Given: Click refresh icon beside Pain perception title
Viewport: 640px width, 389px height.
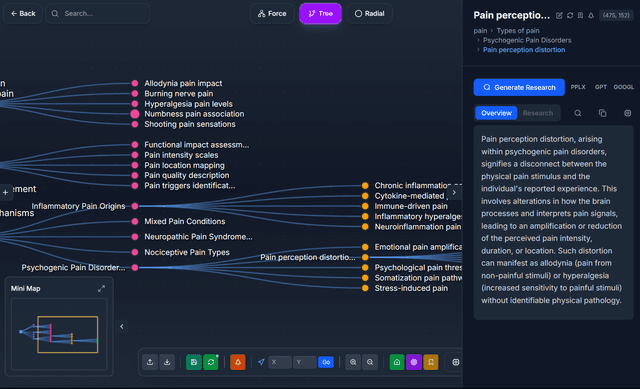Looking at the screenshot, I should (570, 16).
